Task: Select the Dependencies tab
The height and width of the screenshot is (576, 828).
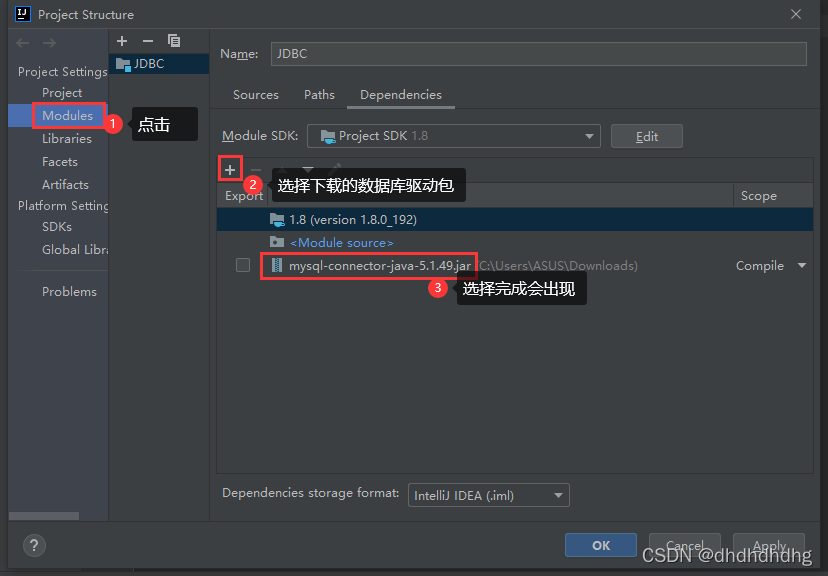Action: pos(401,95)
